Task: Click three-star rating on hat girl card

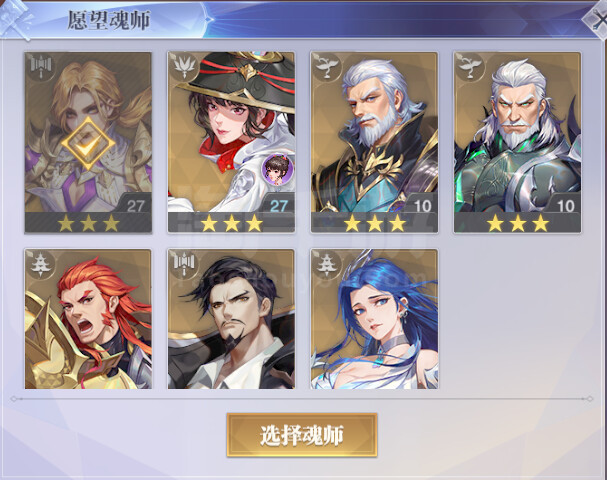Action: tap(231, 223)
